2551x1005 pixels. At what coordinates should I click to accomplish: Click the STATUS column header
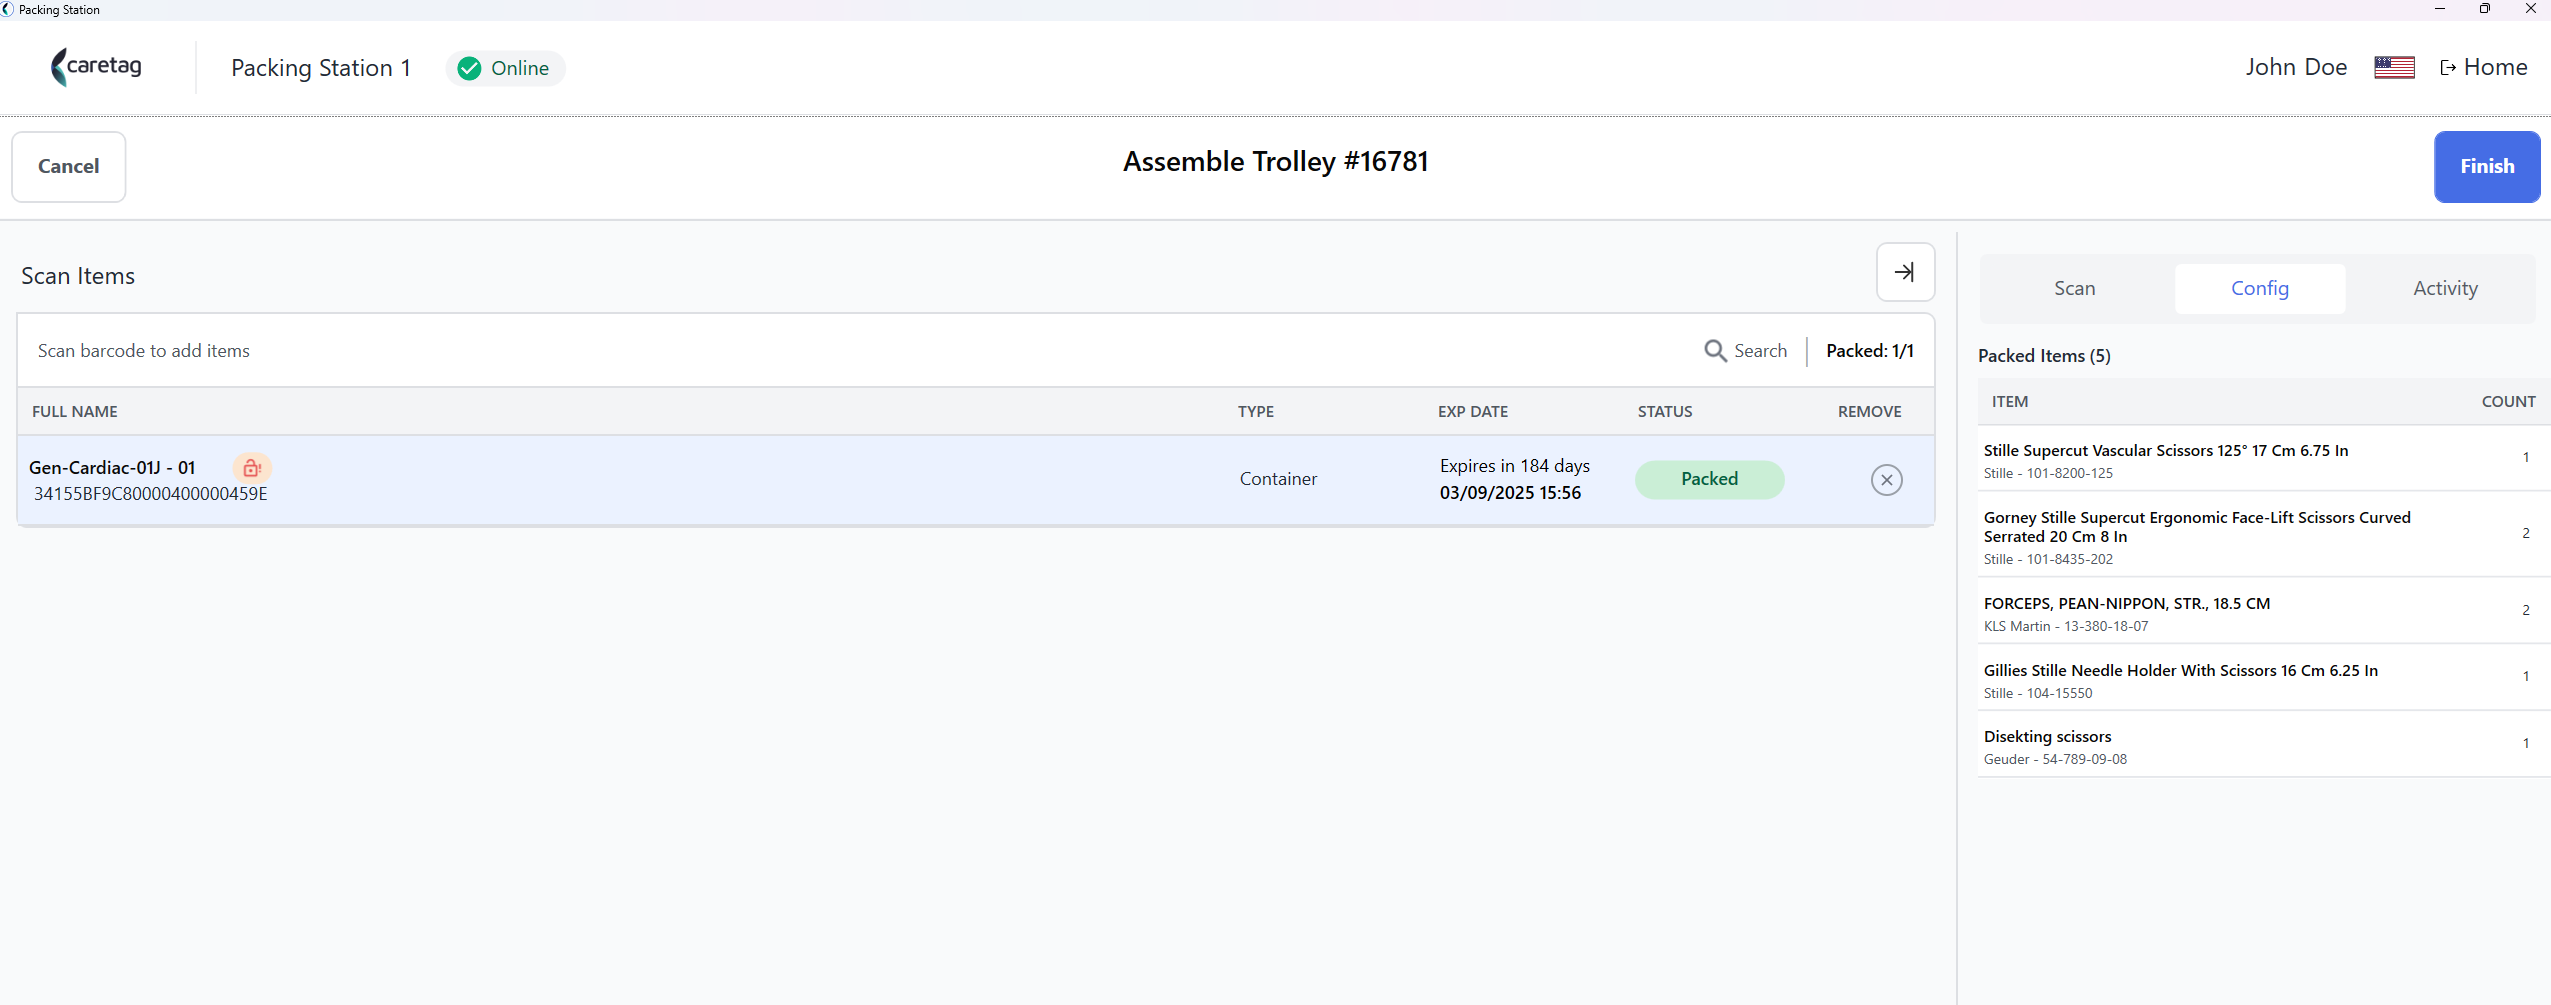(x=1665, y=411)
